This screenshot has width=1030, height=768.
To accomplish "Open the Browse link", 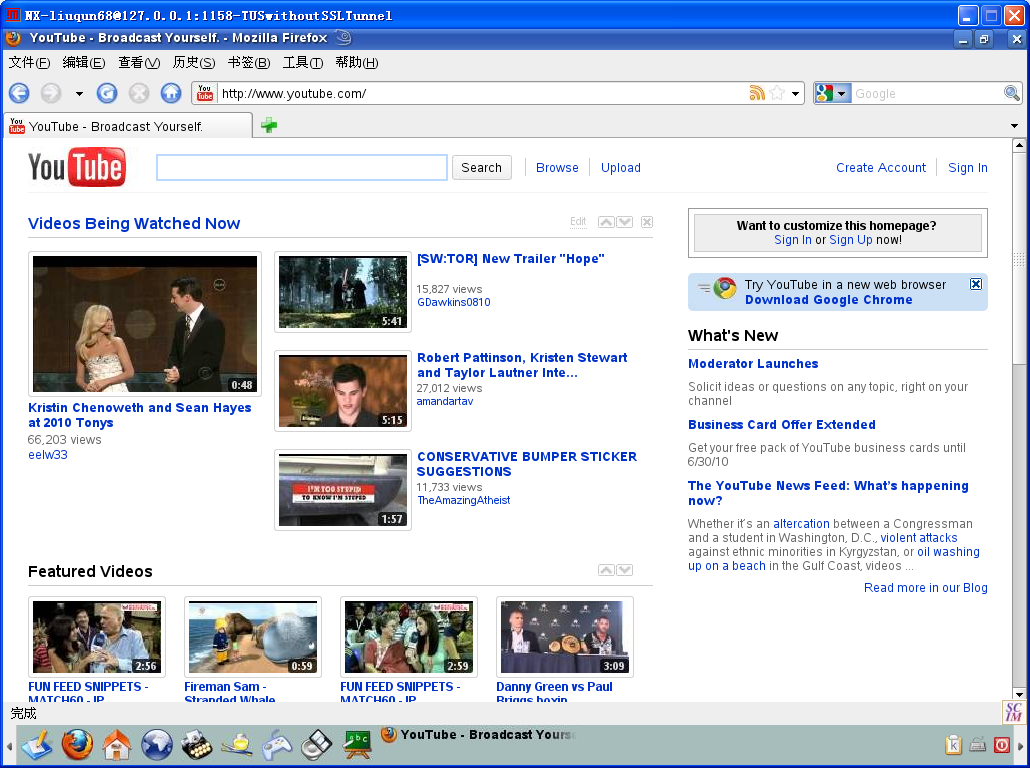I will 557,168.
